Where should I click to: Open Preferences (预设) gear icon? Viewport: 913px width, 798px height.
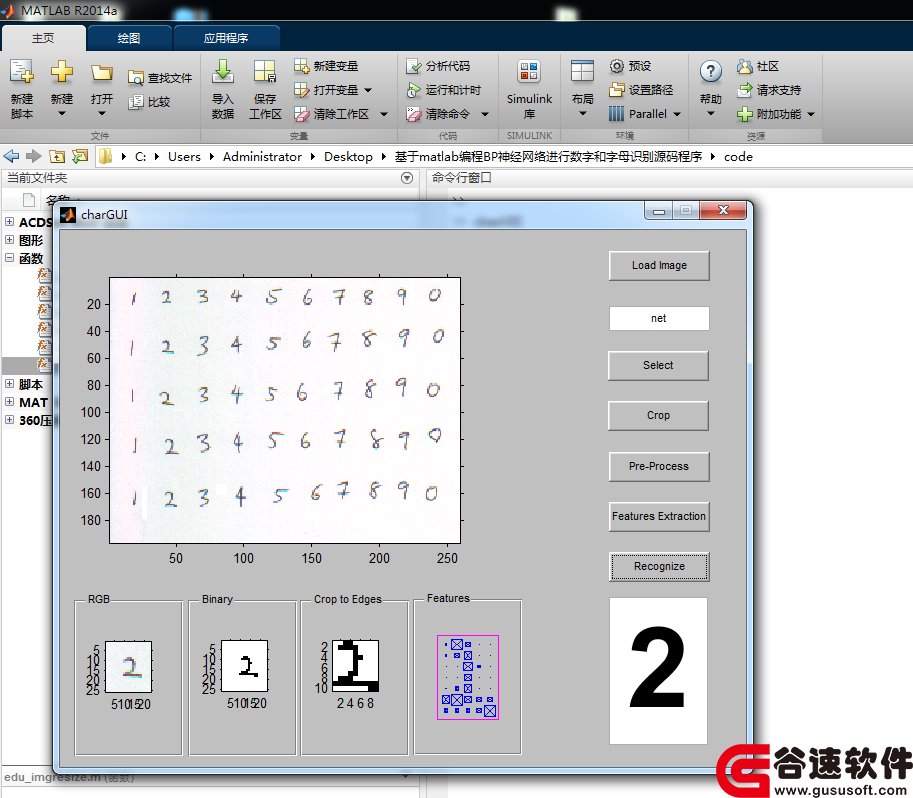[617, 66]
